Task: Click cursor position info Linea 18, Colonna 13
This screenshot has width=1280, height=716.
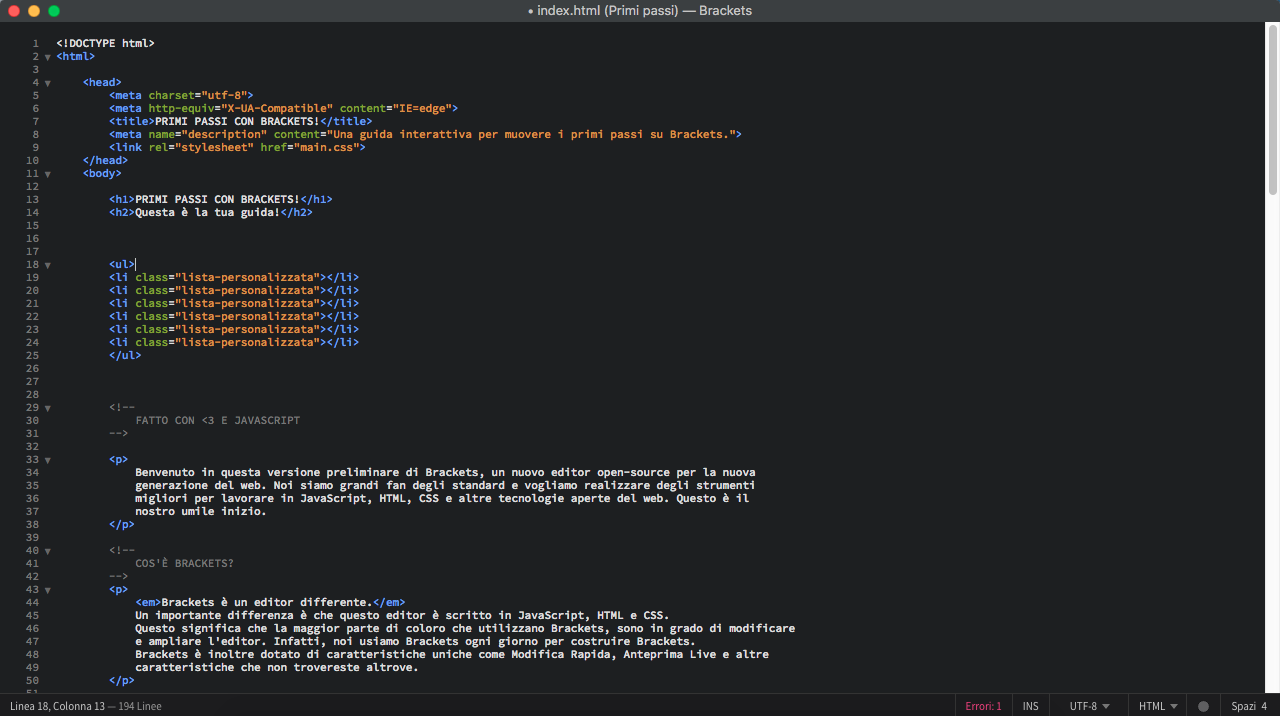Action: pos(57,706)
